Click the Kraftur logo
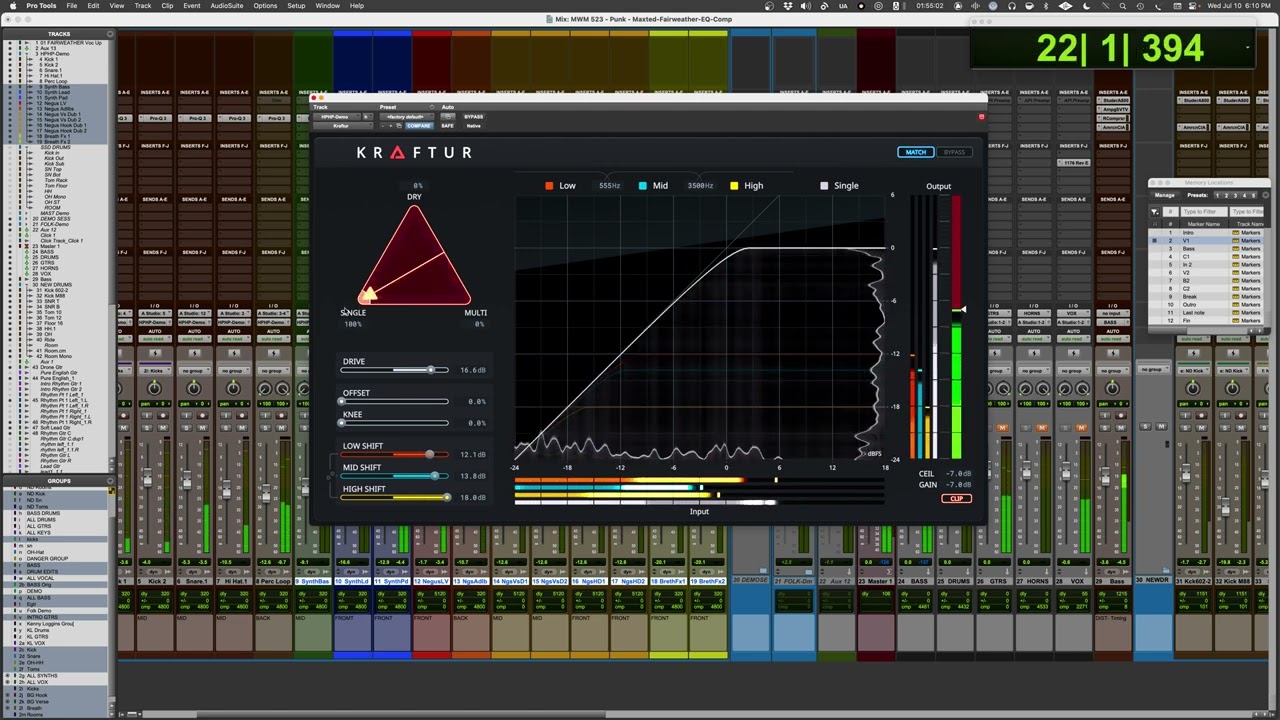Viewport: 1280px width, 720px height. coord(414,153)
